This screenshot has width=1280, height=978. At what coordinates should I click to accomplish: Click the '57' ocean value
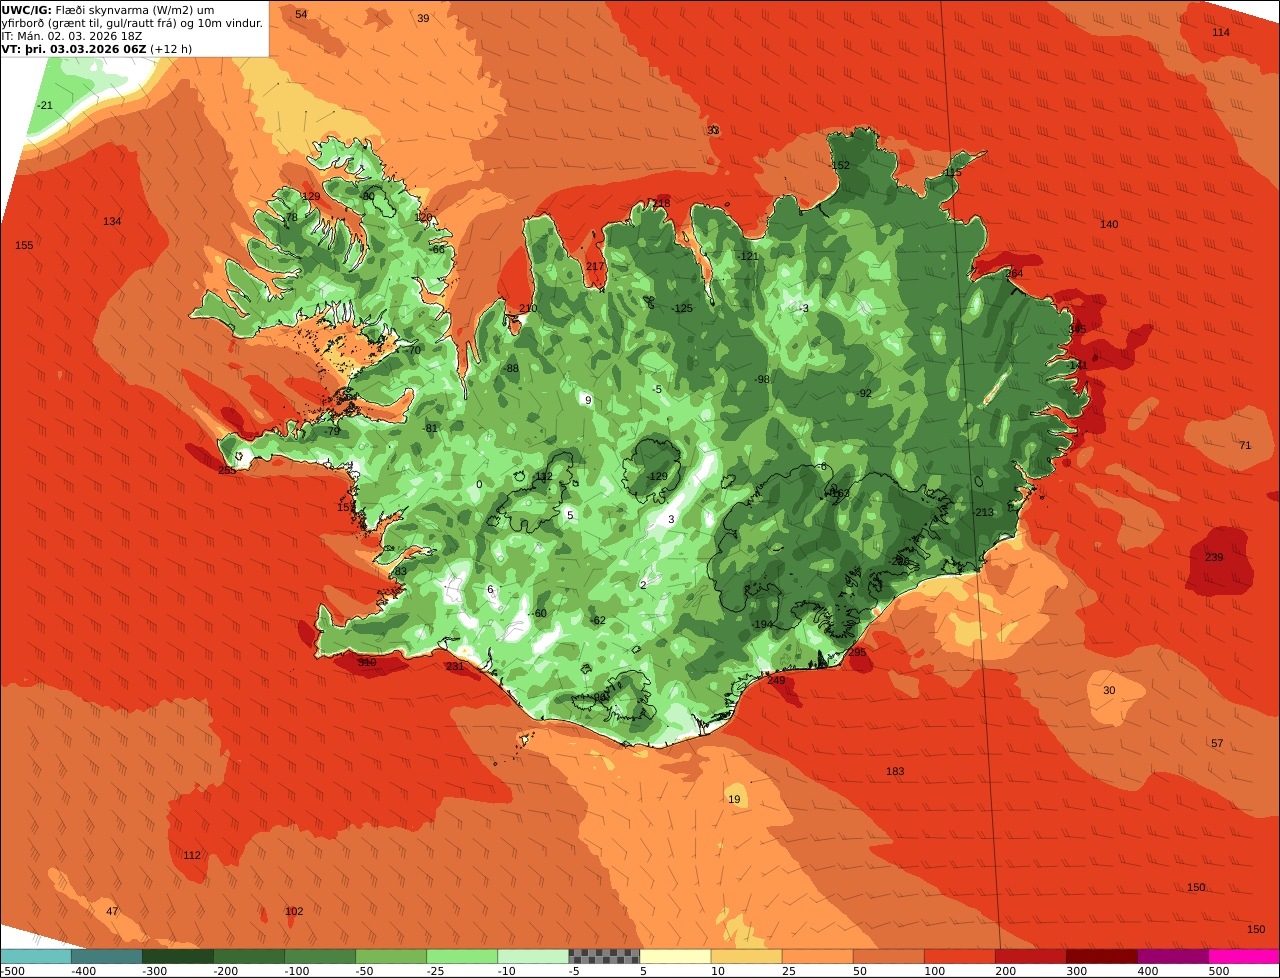click(1217, 743)
